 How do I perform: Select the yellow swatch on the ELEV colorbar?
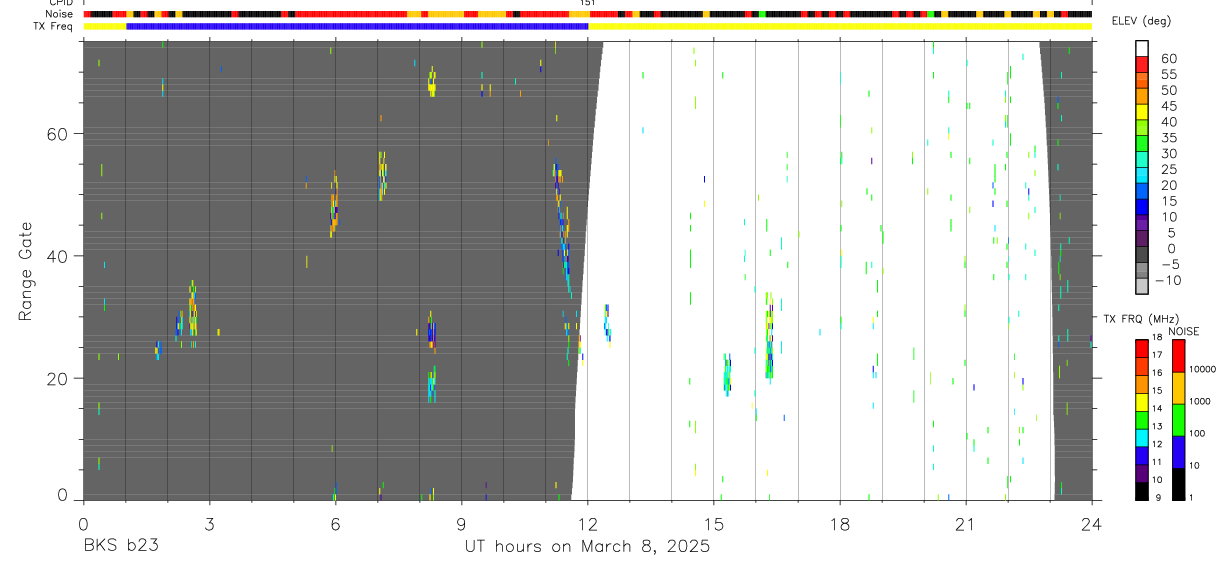click(x=1142, y=111)
